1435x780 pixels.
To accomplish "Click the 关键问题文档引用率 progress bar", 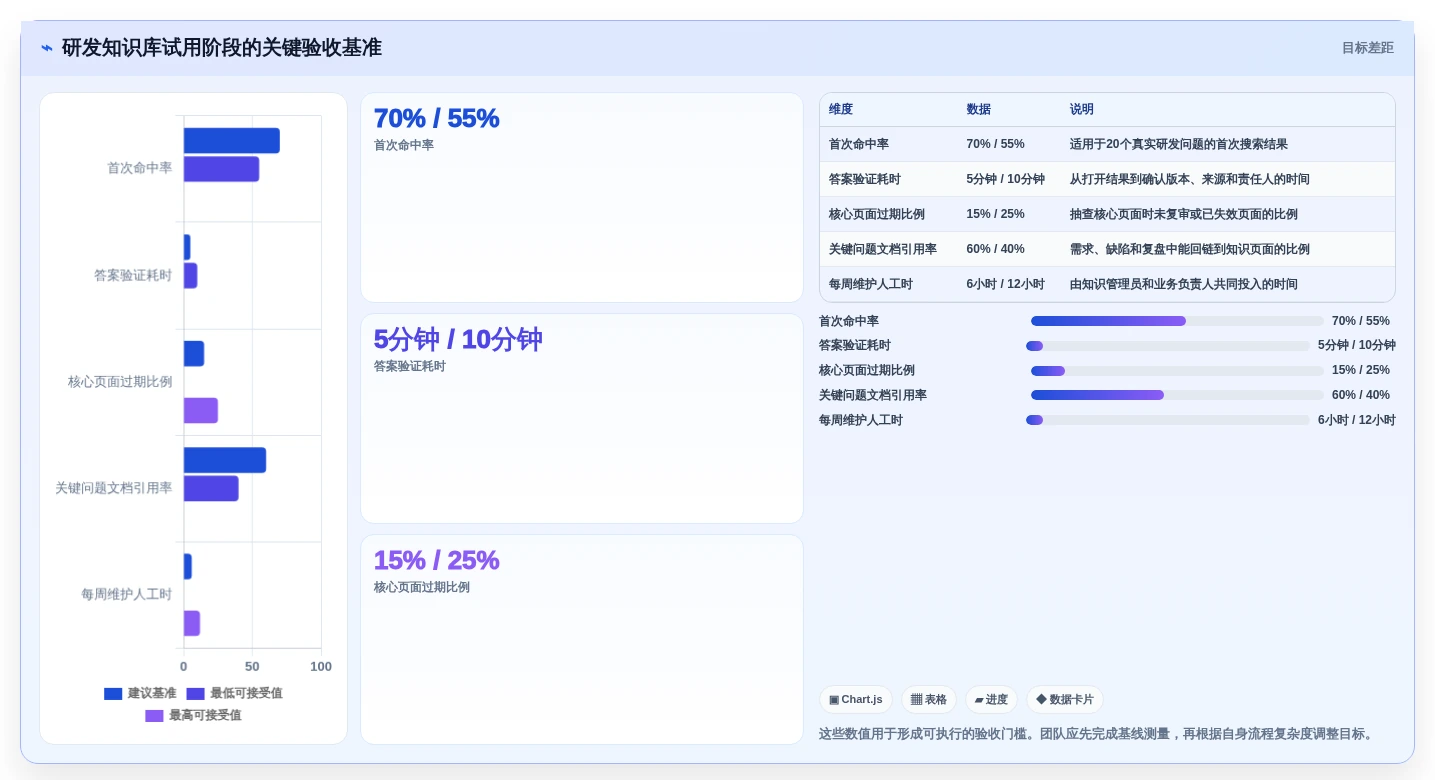I will 1177,395.
